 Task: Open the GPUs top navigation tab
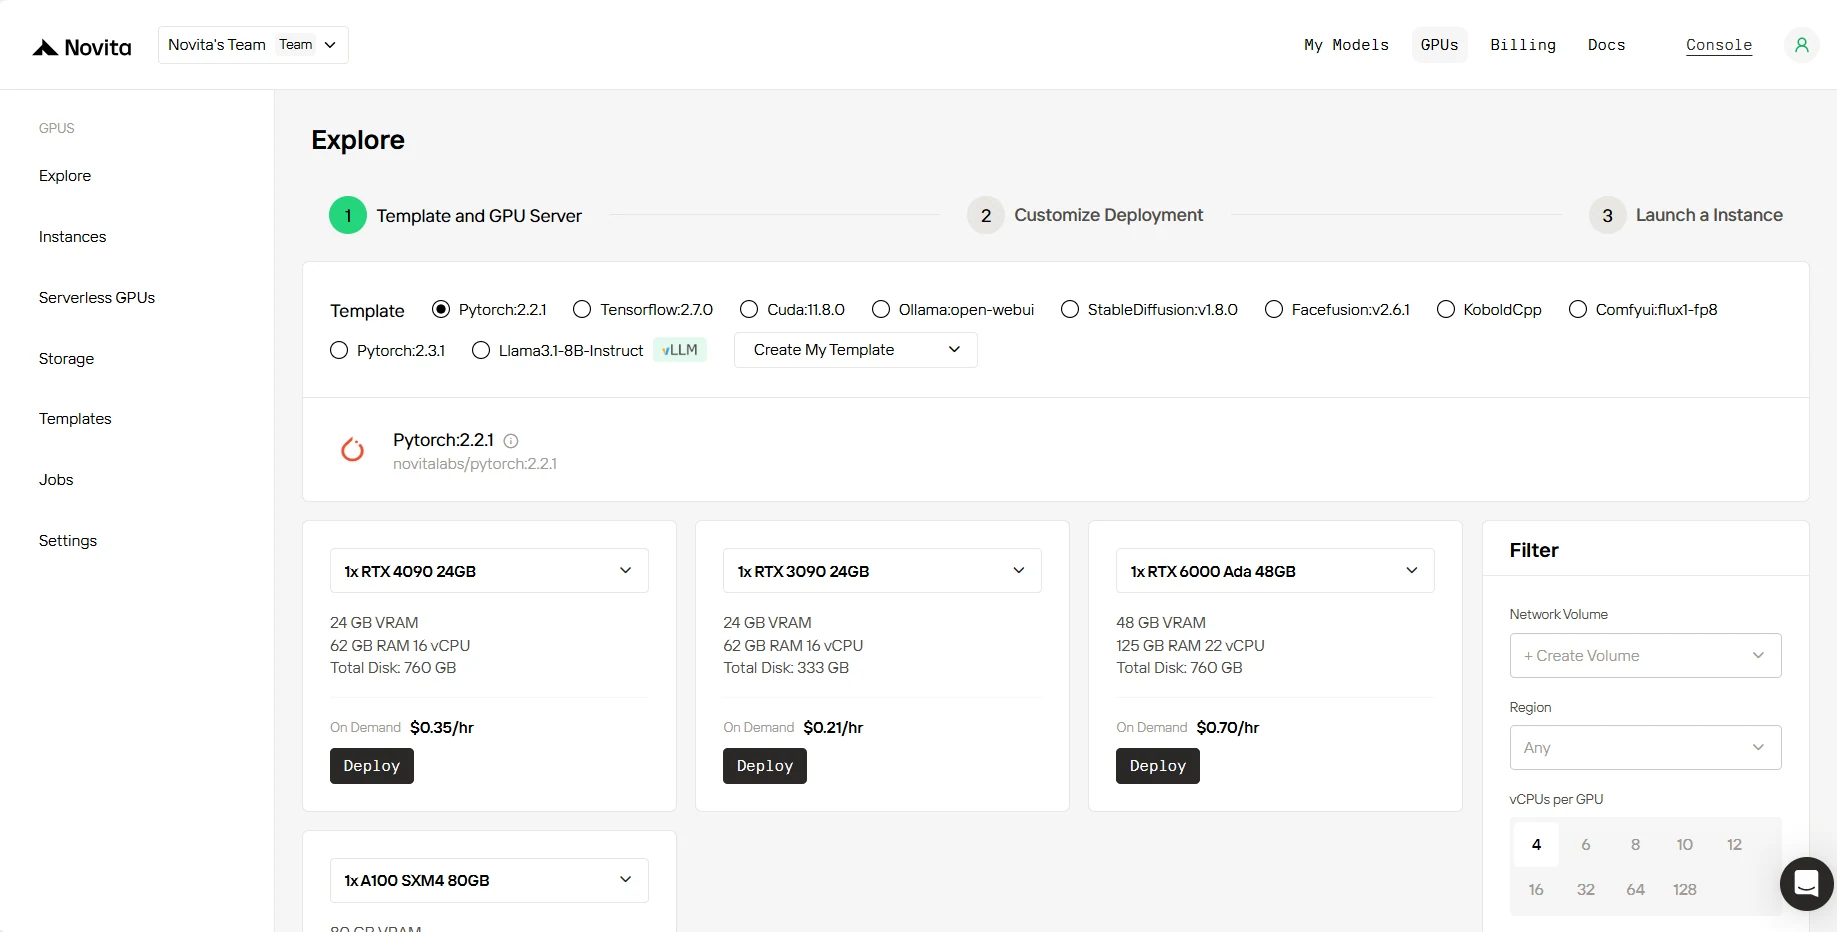[1439, 45]
